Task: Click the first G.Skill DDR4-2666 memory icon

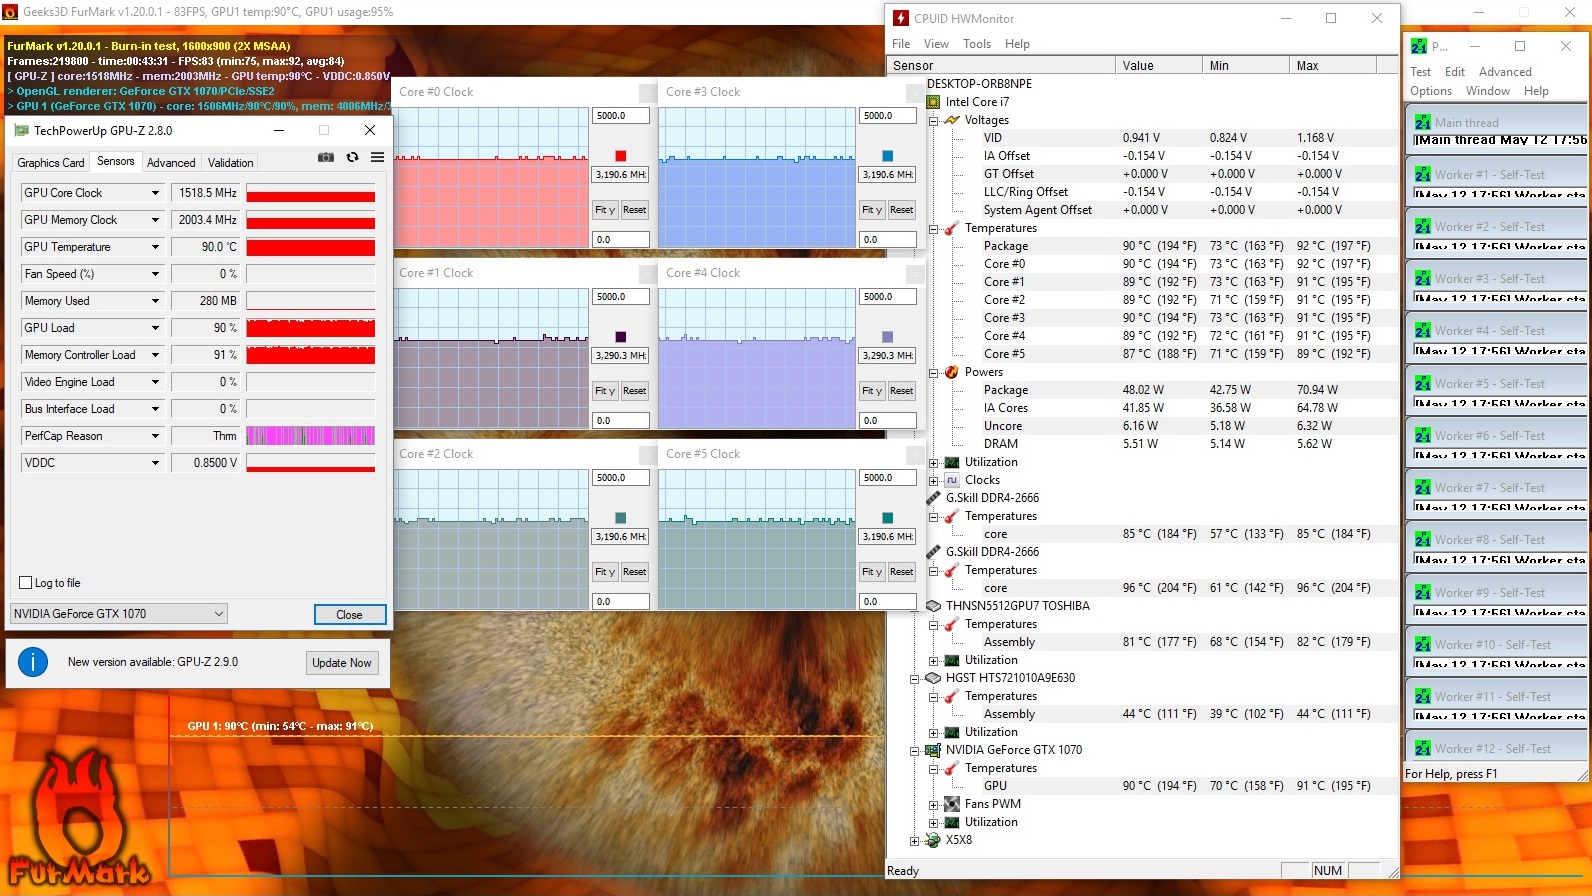Action: 933,498
